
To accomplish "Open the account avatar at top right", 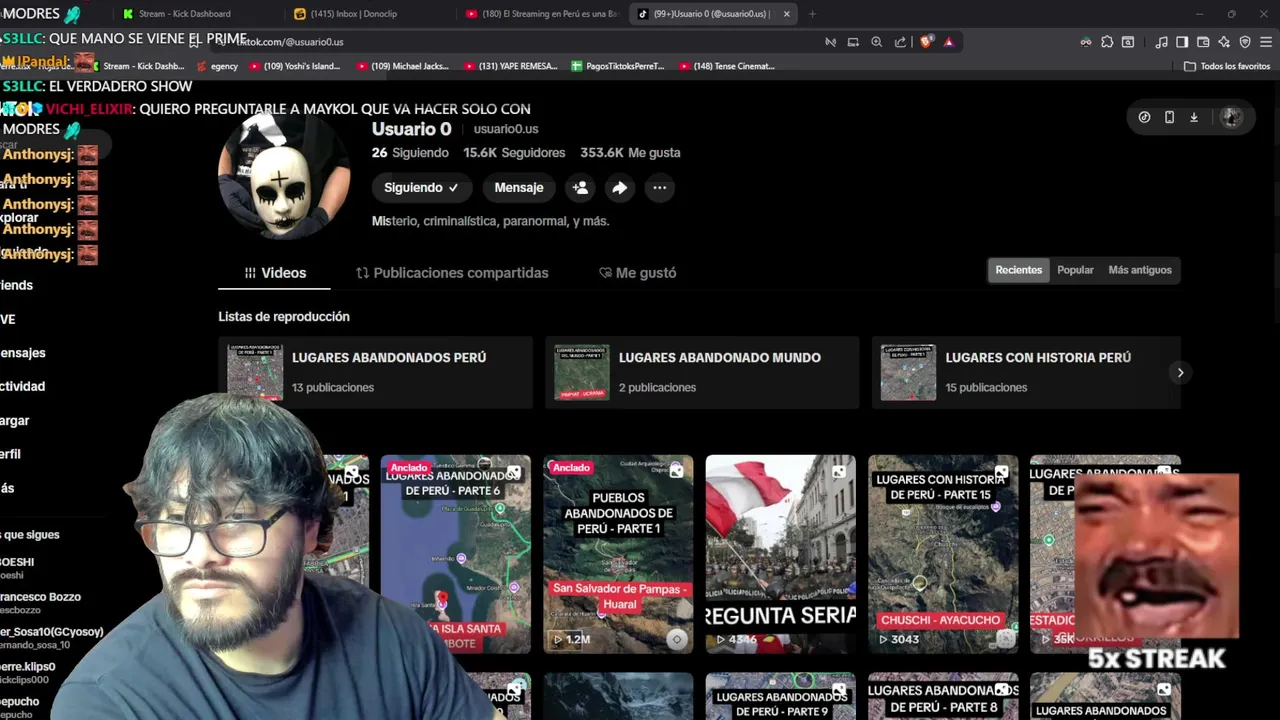I will (1231, 117).
